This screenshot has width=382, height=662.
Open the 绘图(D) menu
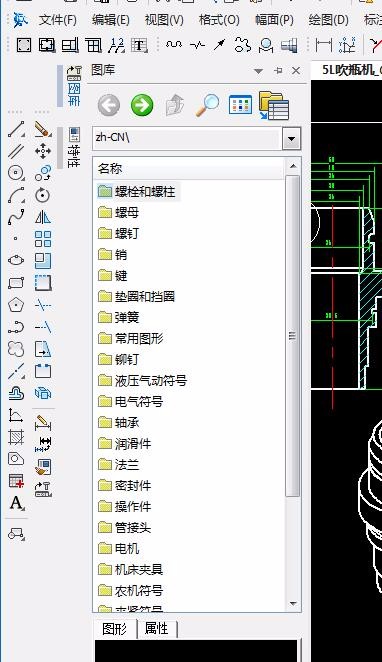tap(328, 20)
